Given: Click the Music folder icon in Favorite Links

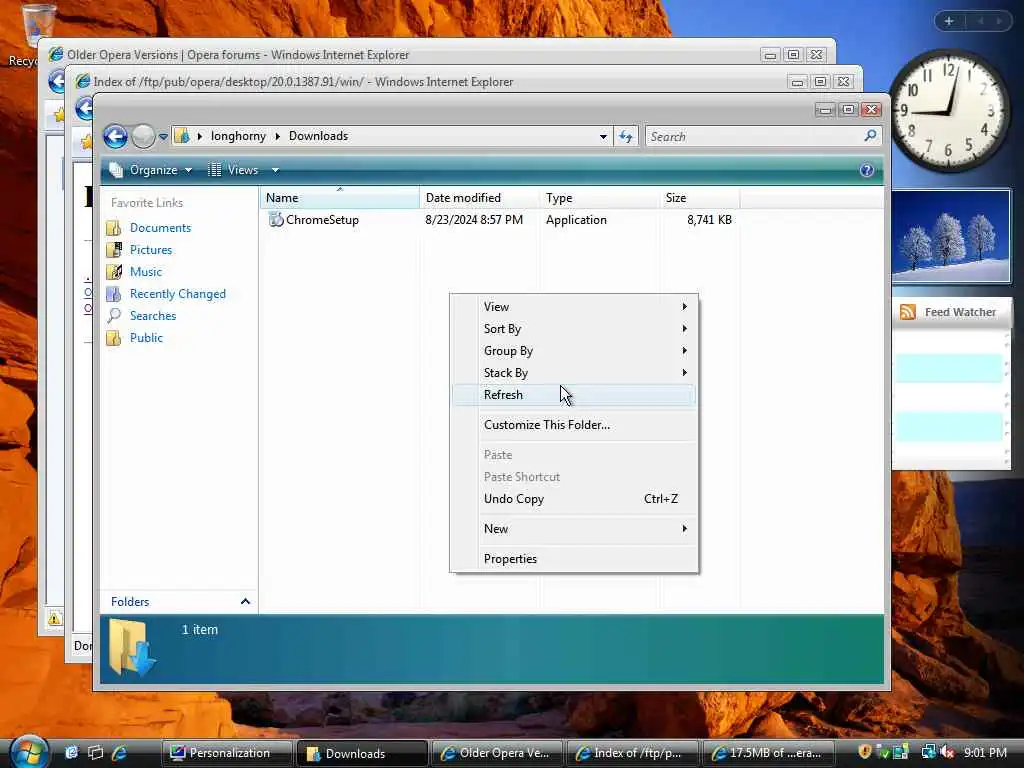Looking at the screenshot, I should (x=114, y=272).
